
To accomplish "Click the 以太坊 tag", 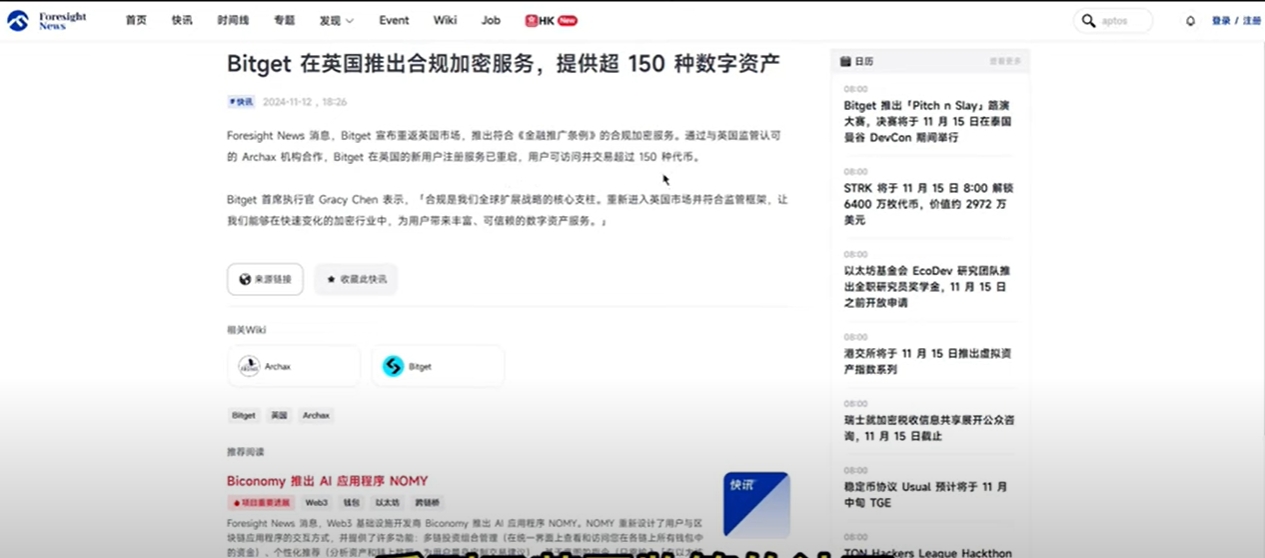I will [387, 503].
